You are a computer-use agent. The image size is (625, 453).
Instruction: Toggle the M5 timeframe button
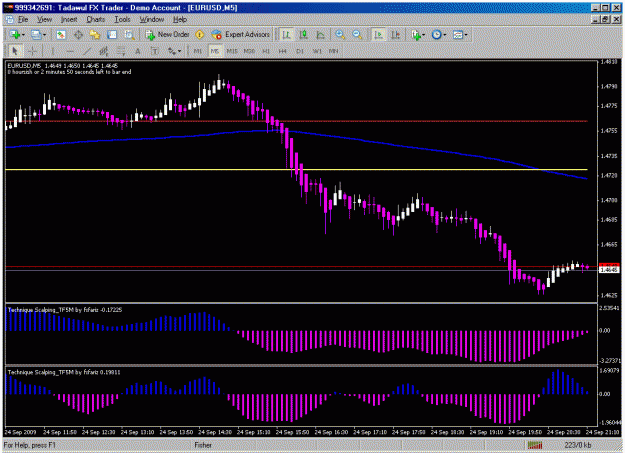pos(215,51)
